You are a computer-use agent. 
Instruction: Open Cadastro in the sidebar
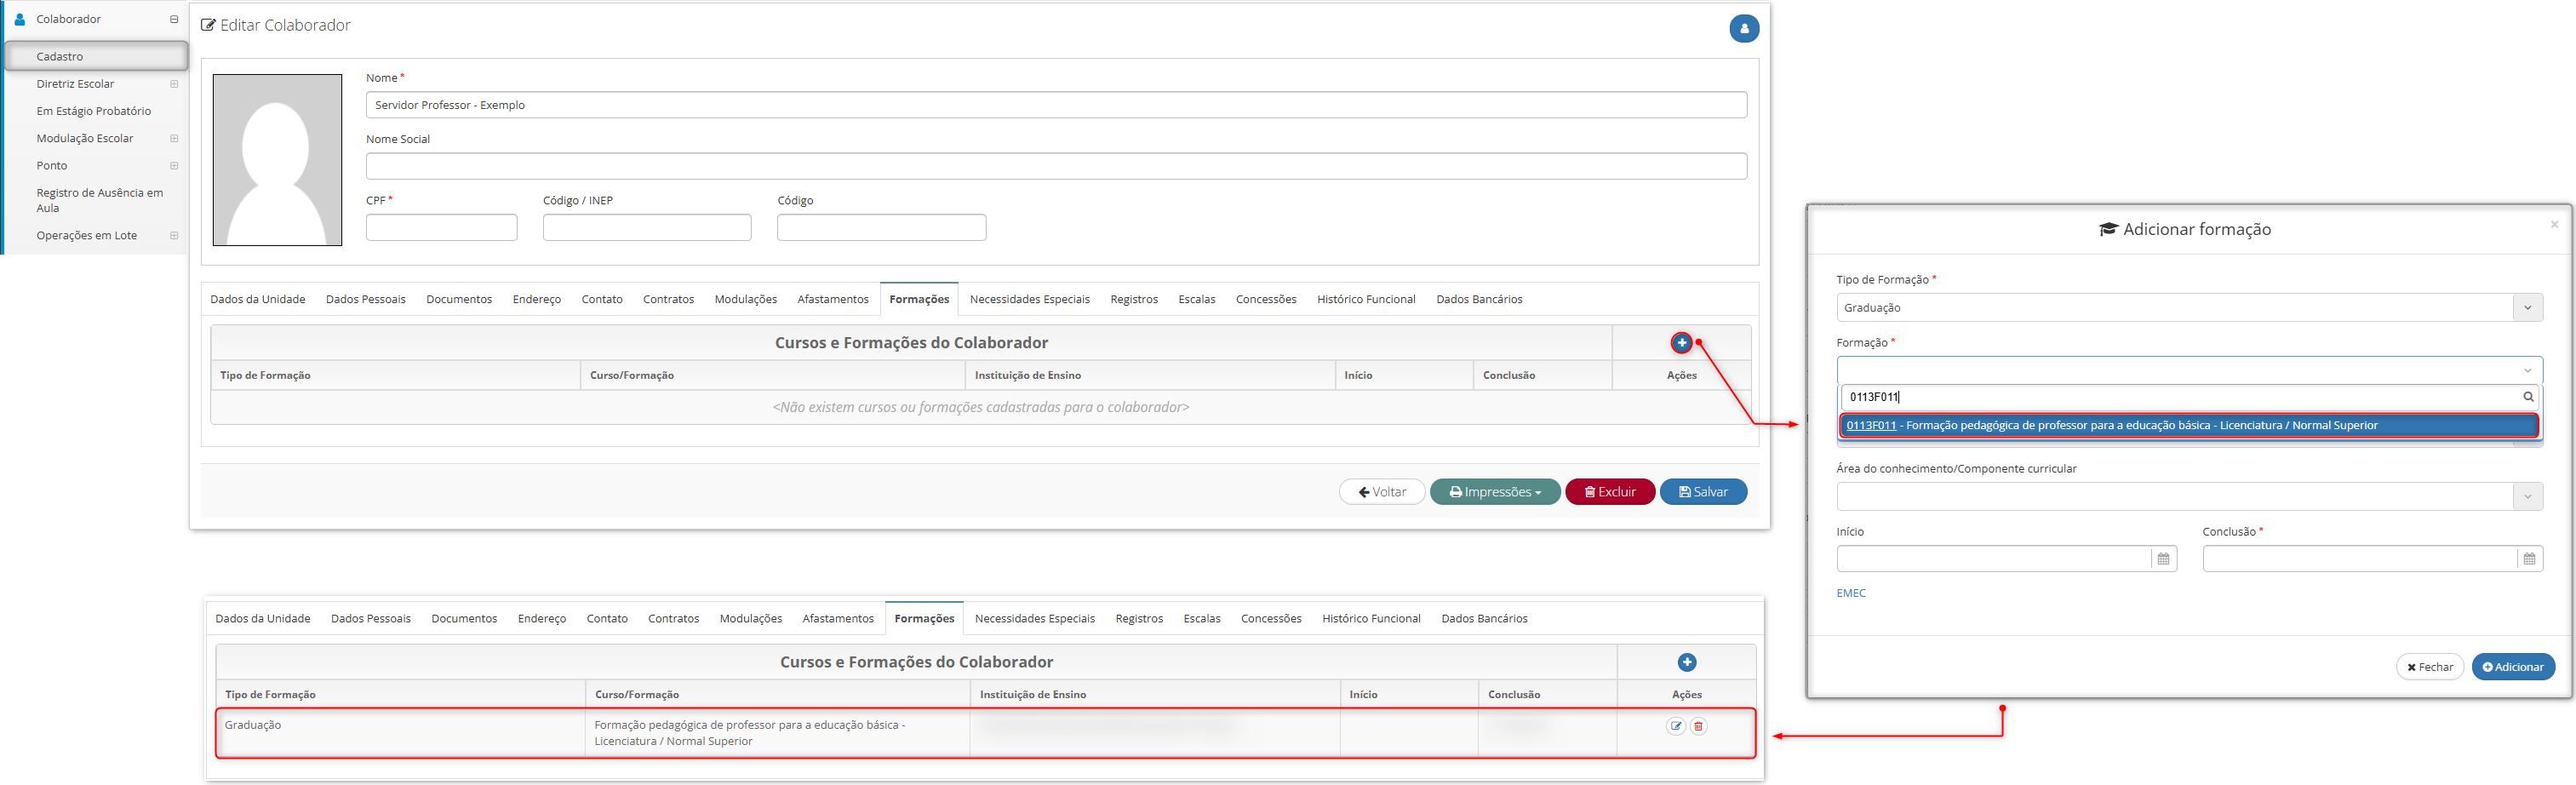coord(96,56)
